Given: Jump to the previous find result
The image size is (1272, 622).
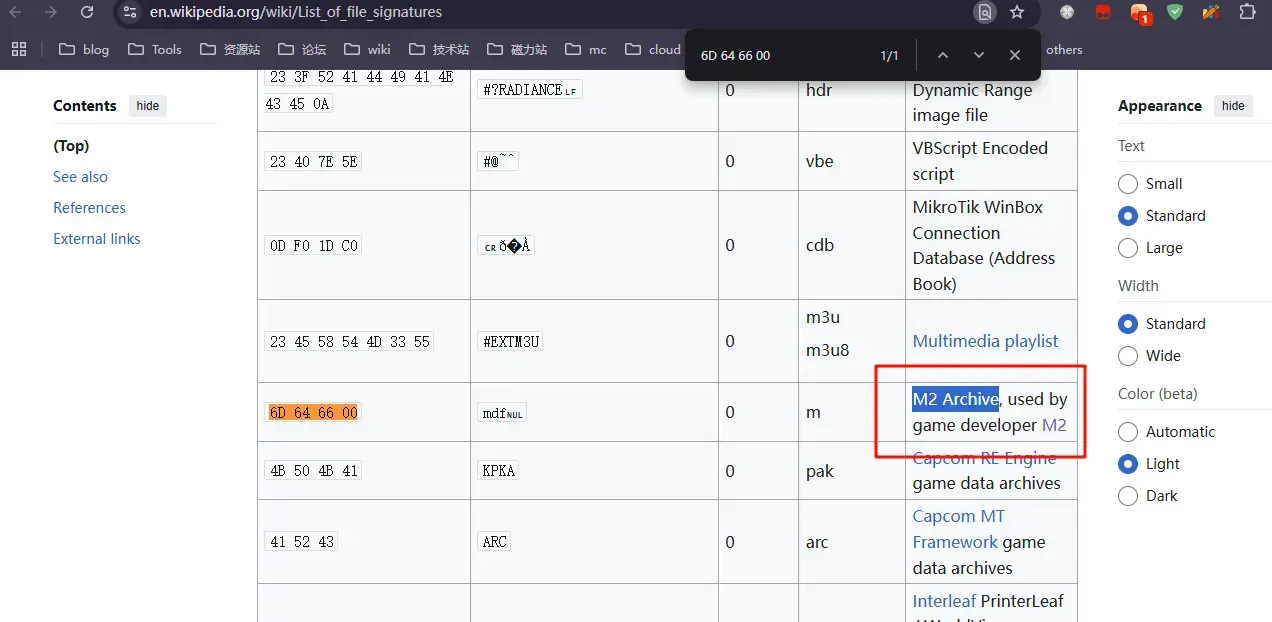Looking at the screenshot, I should coord(942,55).
